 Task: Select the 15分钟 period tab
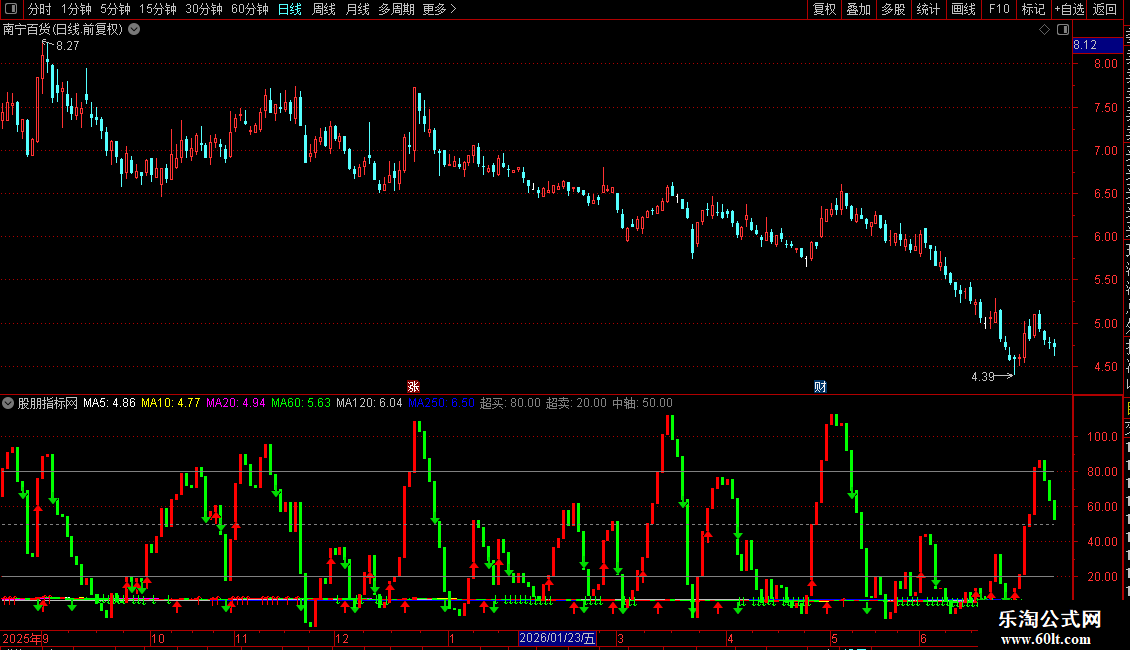158,9
